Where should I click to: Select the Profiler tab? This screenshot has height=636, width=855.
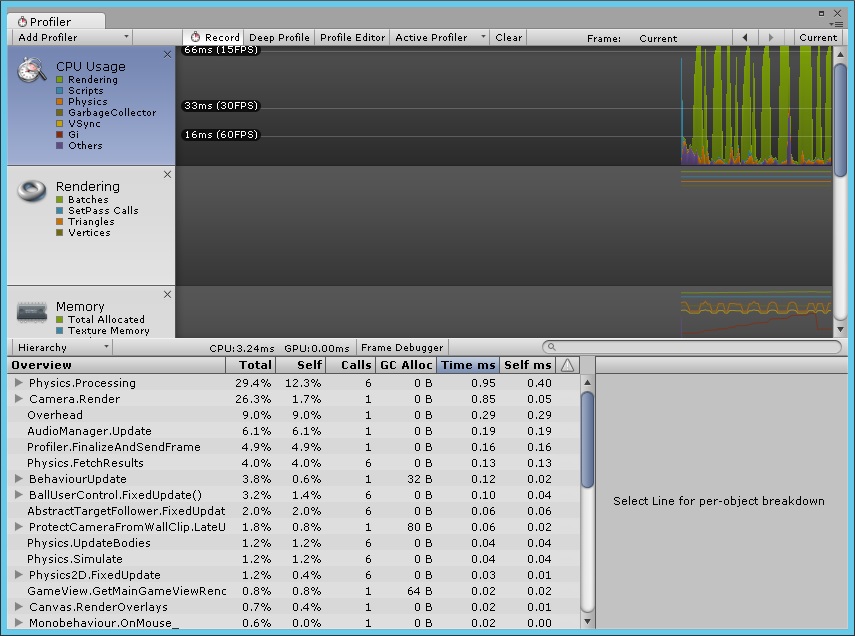coord(56,21)
